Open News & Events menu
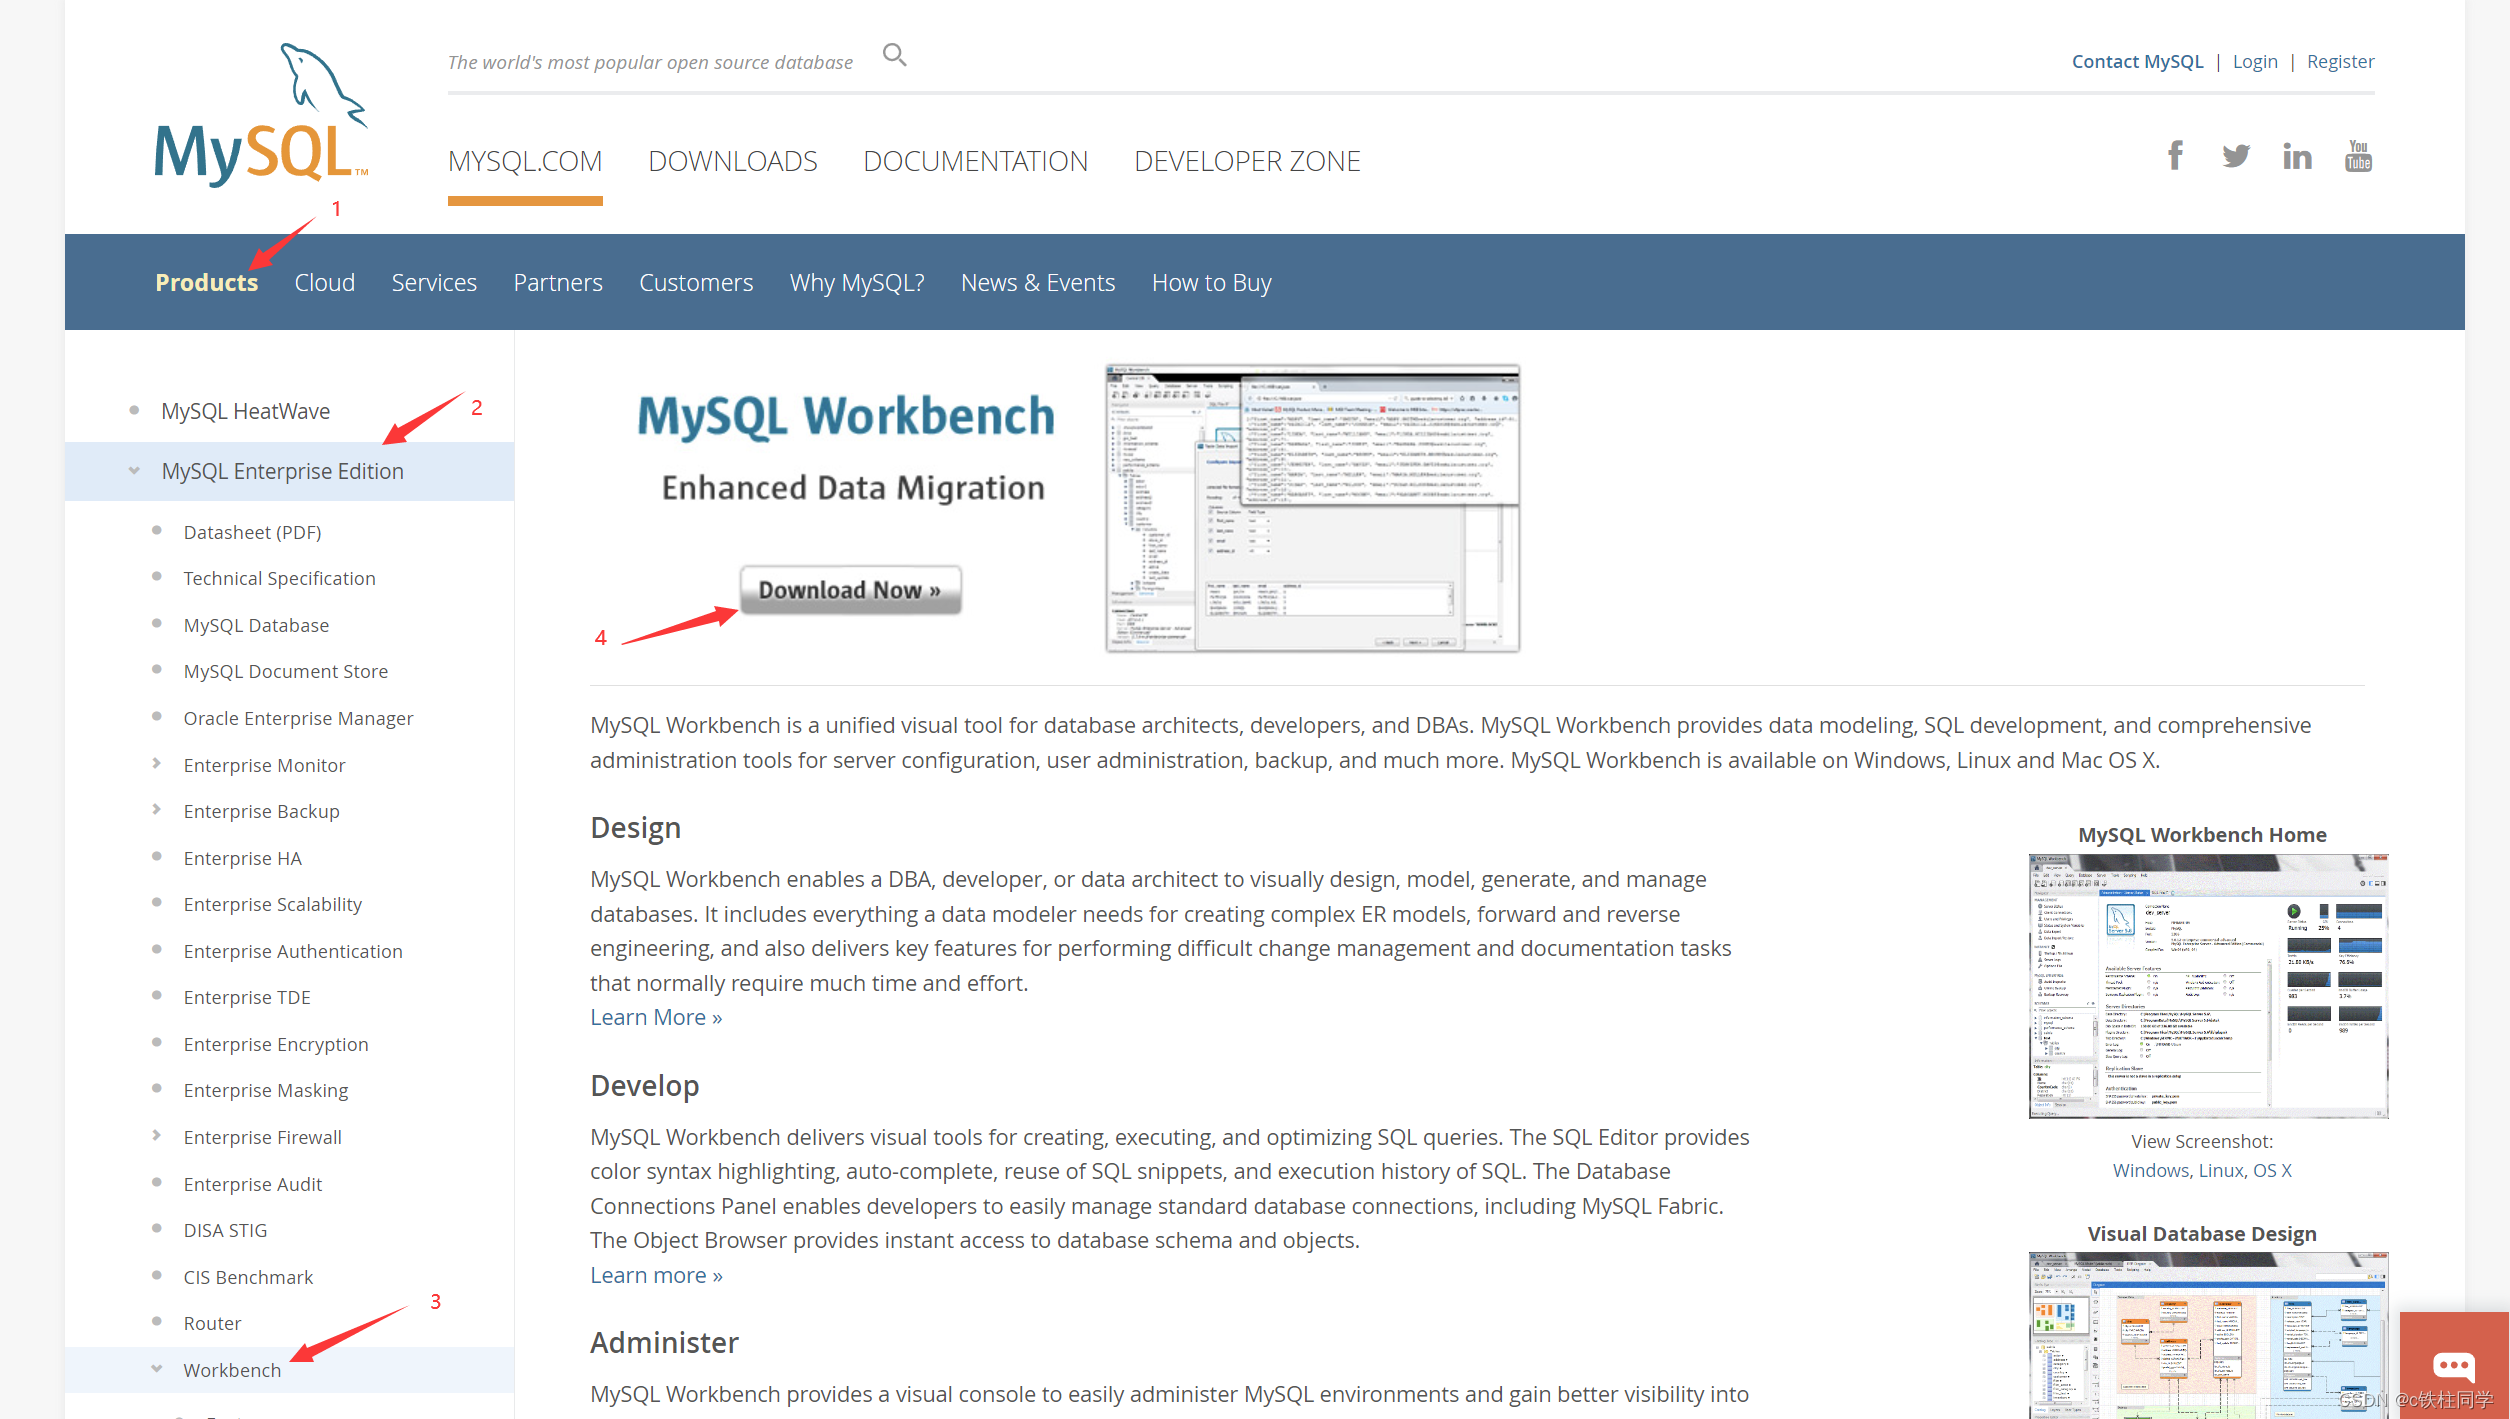 1038,282
